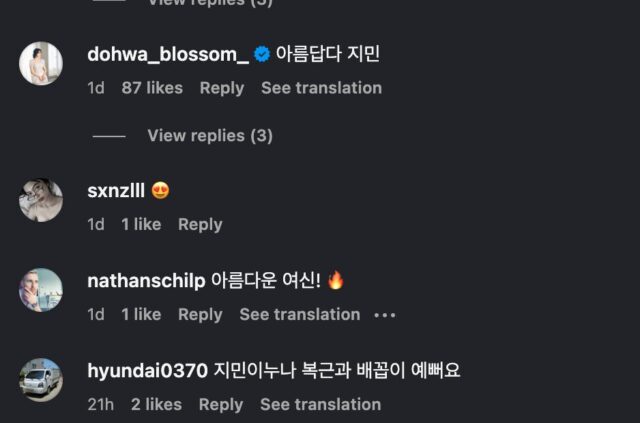Open nathanschilp's profile avatar
The image size is (640, 423).
41,290
